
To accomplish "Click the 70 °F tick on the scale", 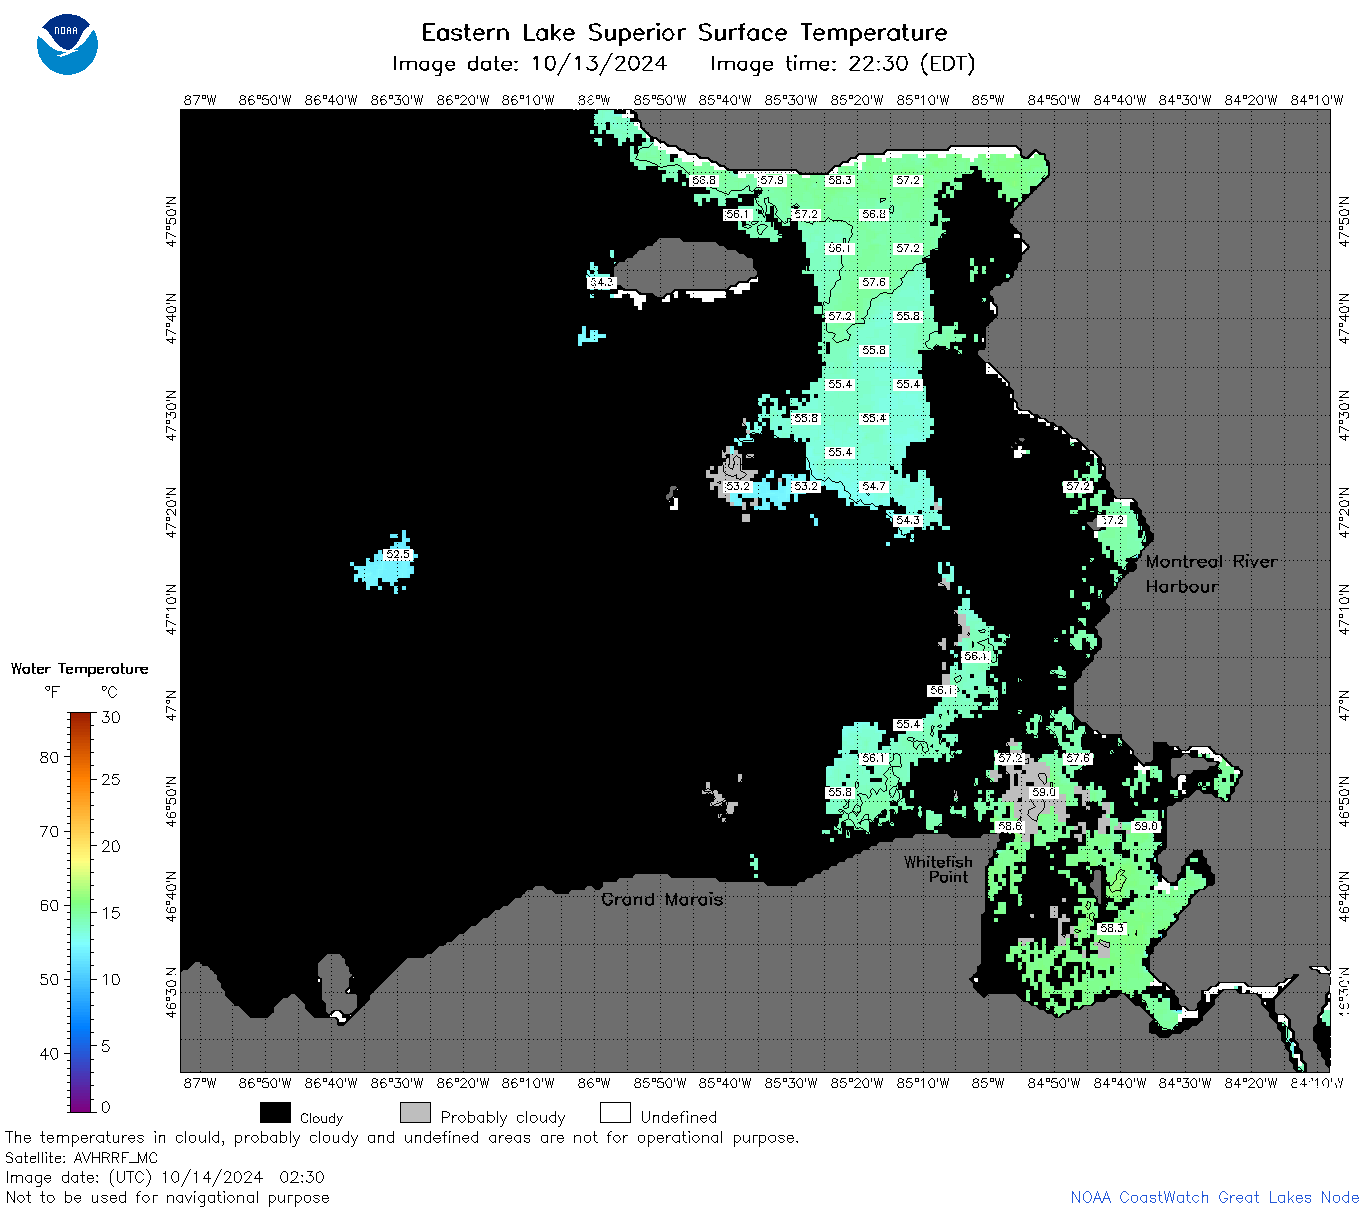I will (50, 831).
